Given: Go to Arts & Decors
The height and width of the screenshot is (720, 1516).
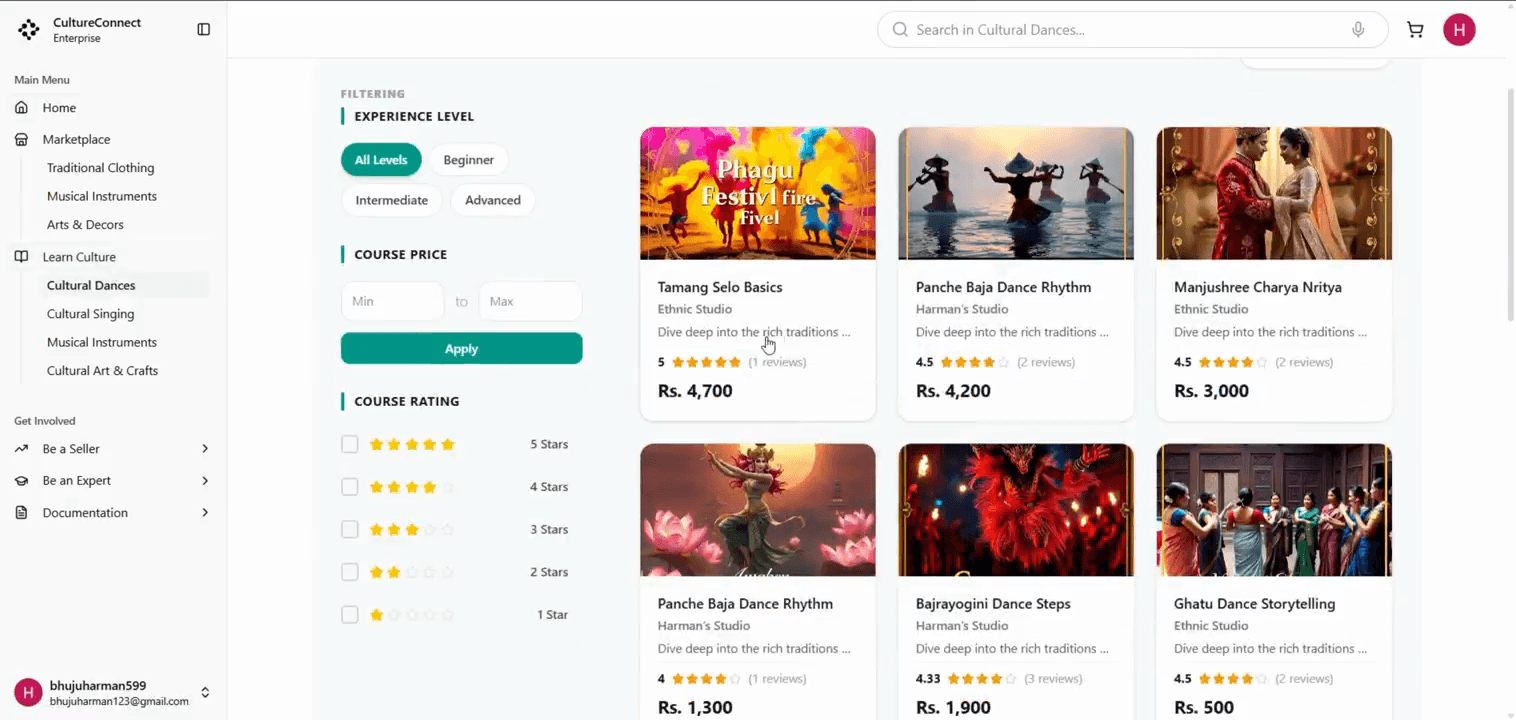Looking at the screenshot, I should point(85,225).
